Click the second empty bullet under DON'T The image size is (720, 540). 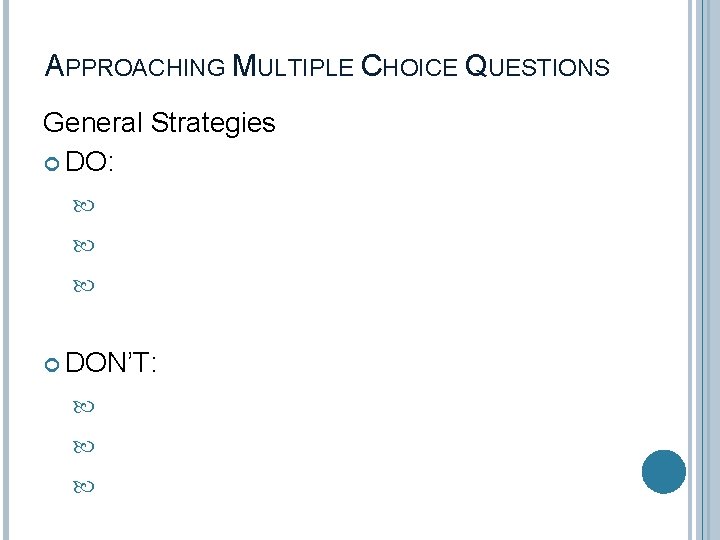[x=85, y=445]
